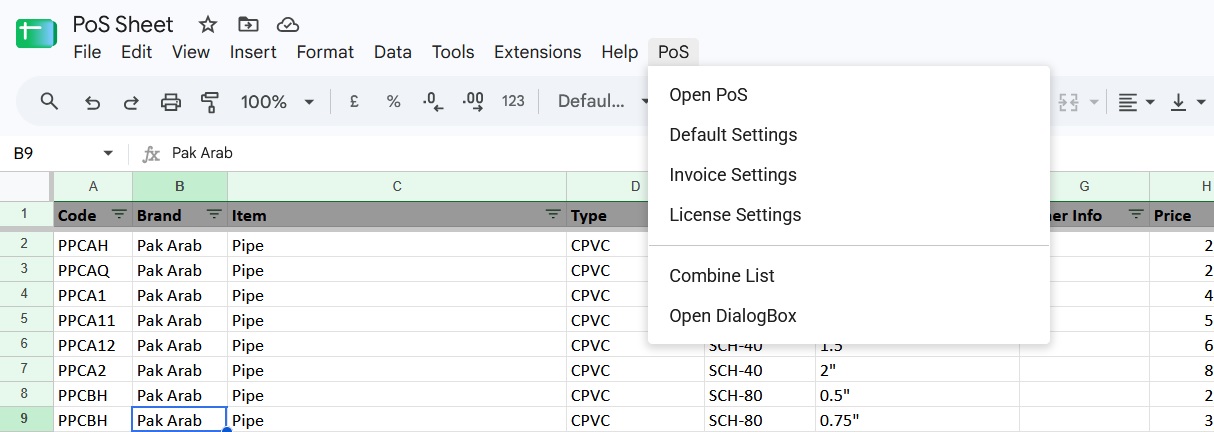This screenshot has height=432, width=1214.
Task: Open the Help menu
Action: pos(620,52)
